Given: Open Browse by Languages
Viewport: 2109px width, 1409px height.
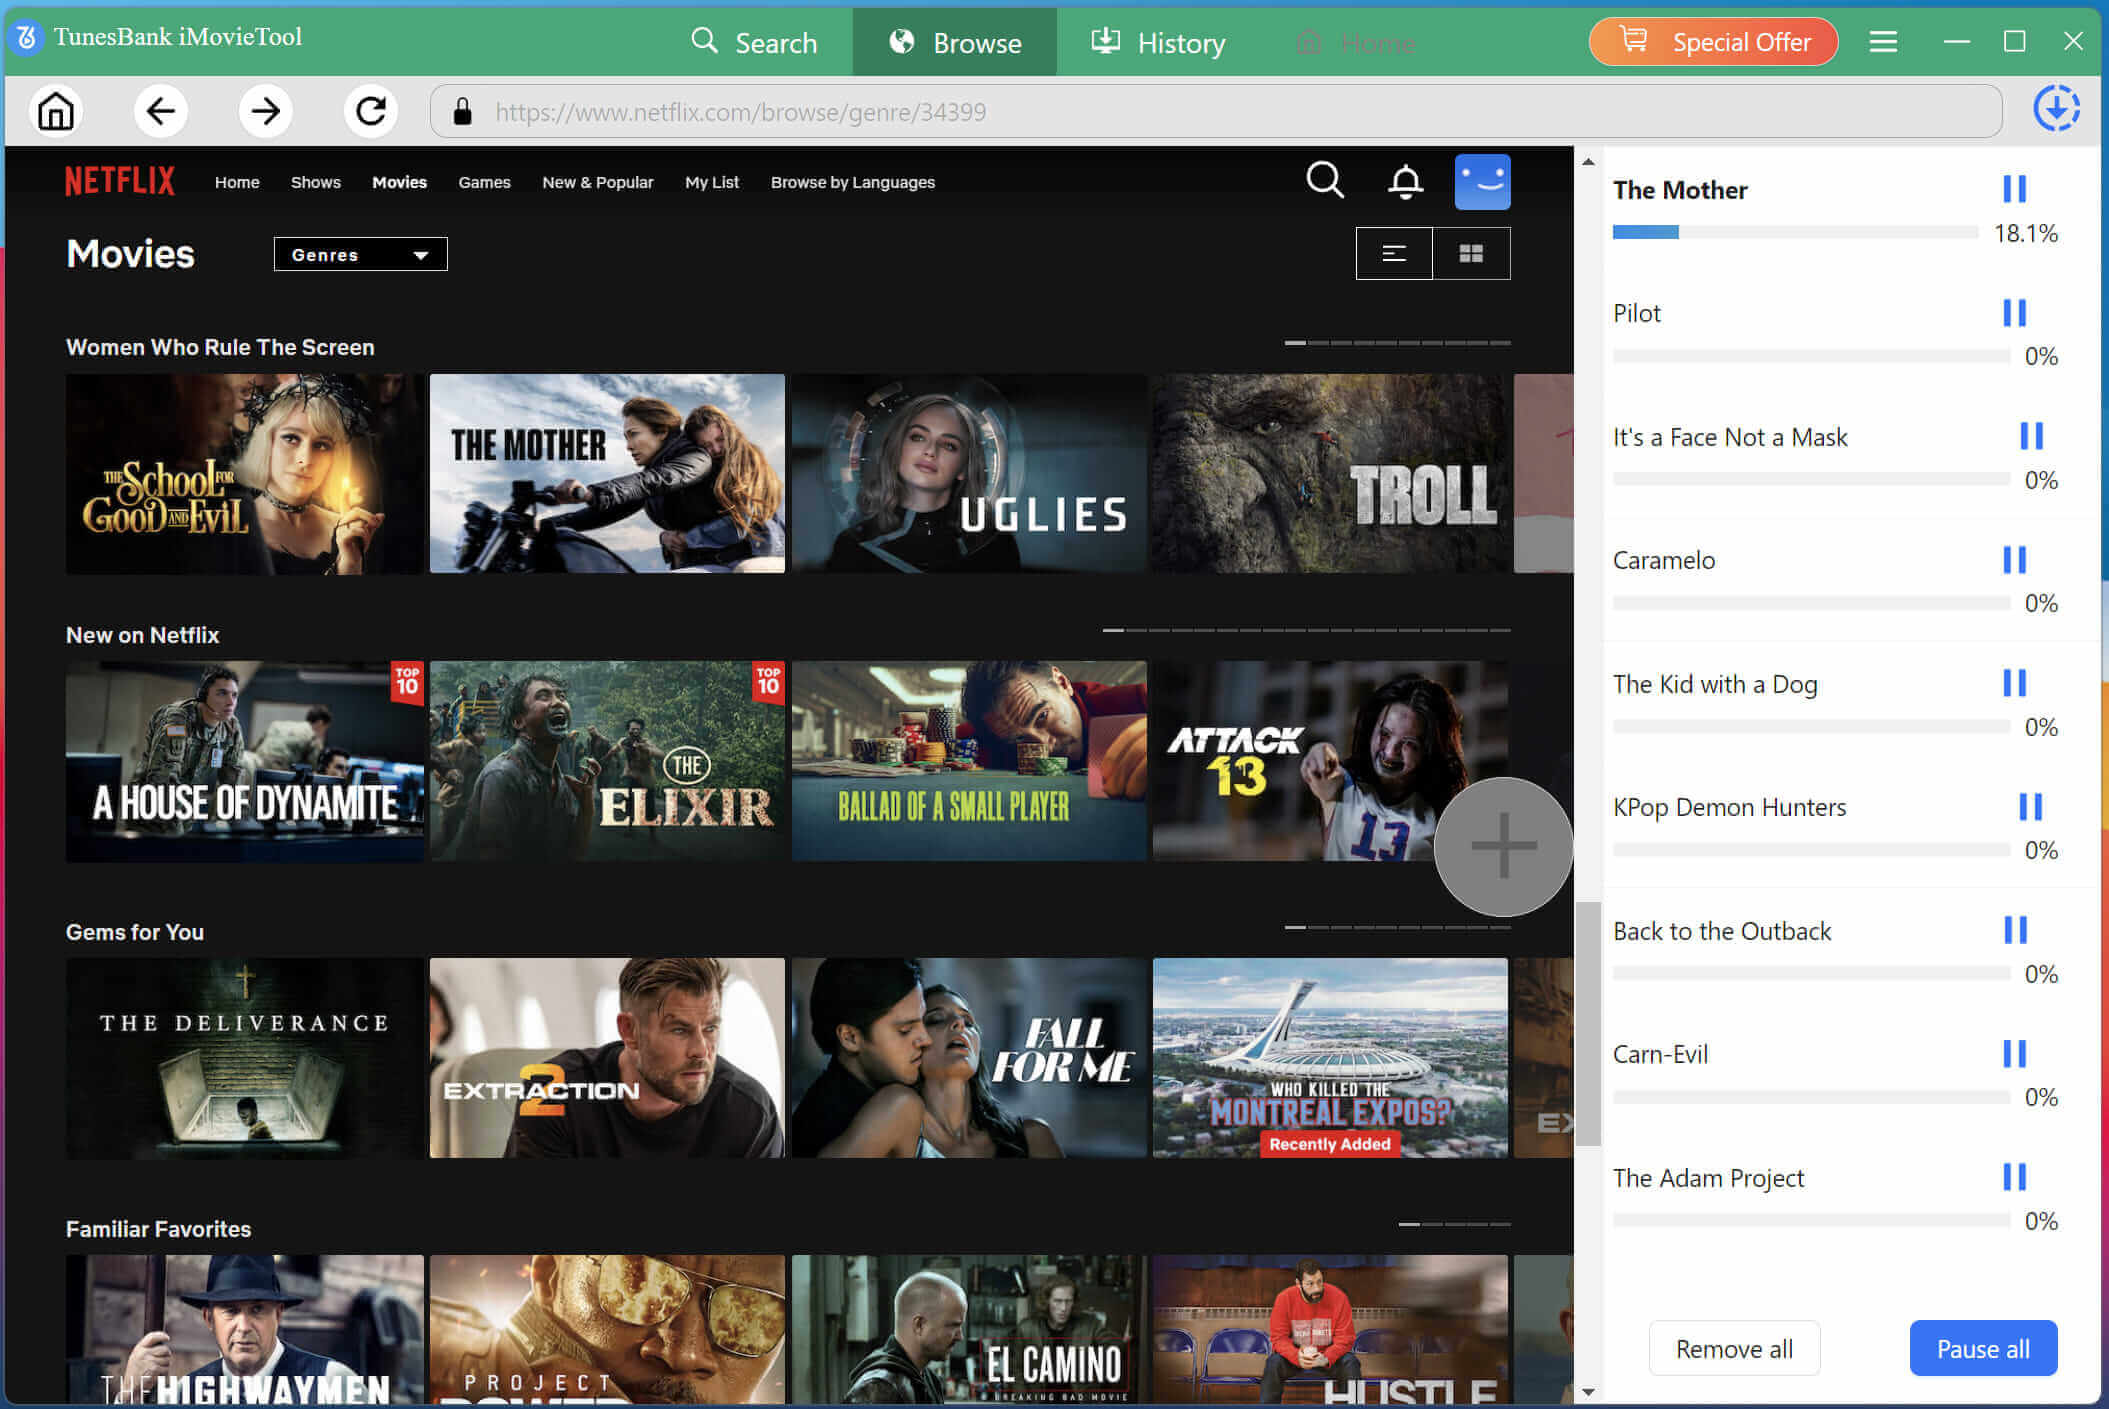Looking at the screenshot, I should coord(852,182).
